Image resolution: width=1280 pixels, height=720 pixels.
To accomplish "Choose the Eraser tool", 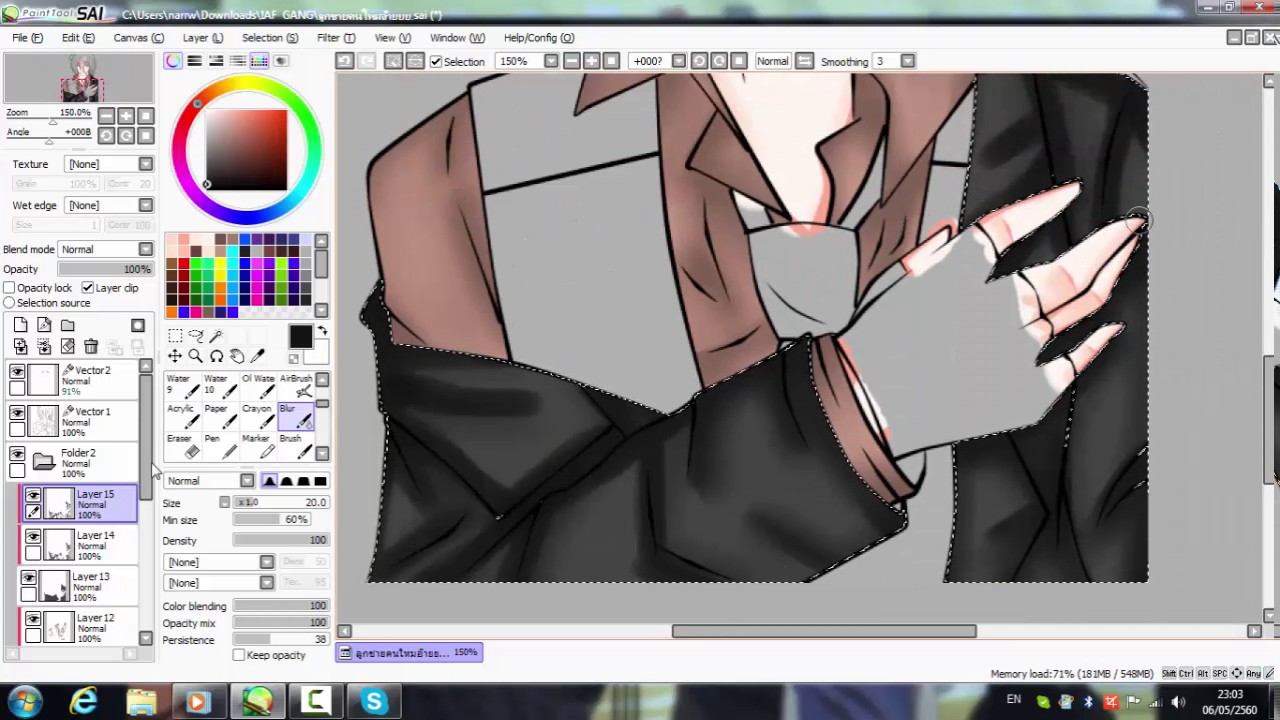I will [182, 446].
